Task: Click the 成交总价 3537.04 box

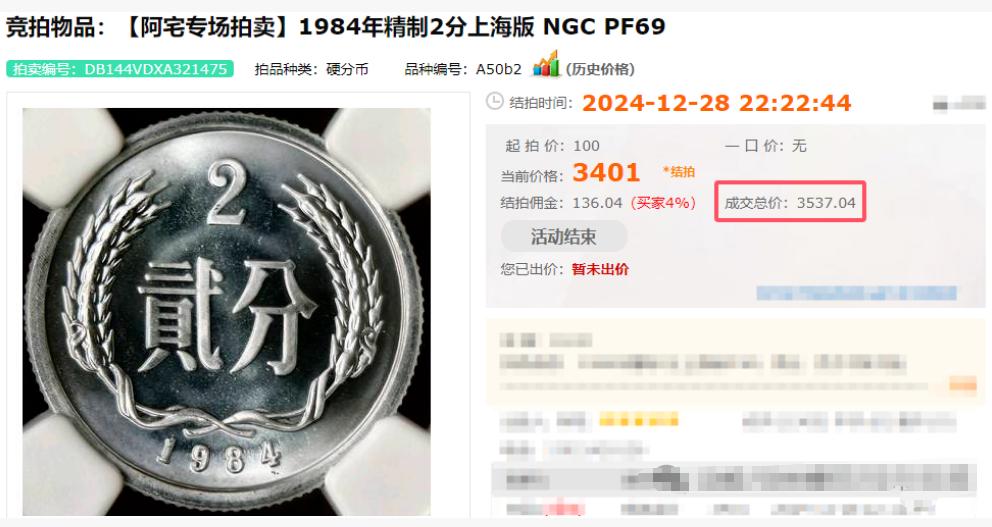Action: (790, 202)
